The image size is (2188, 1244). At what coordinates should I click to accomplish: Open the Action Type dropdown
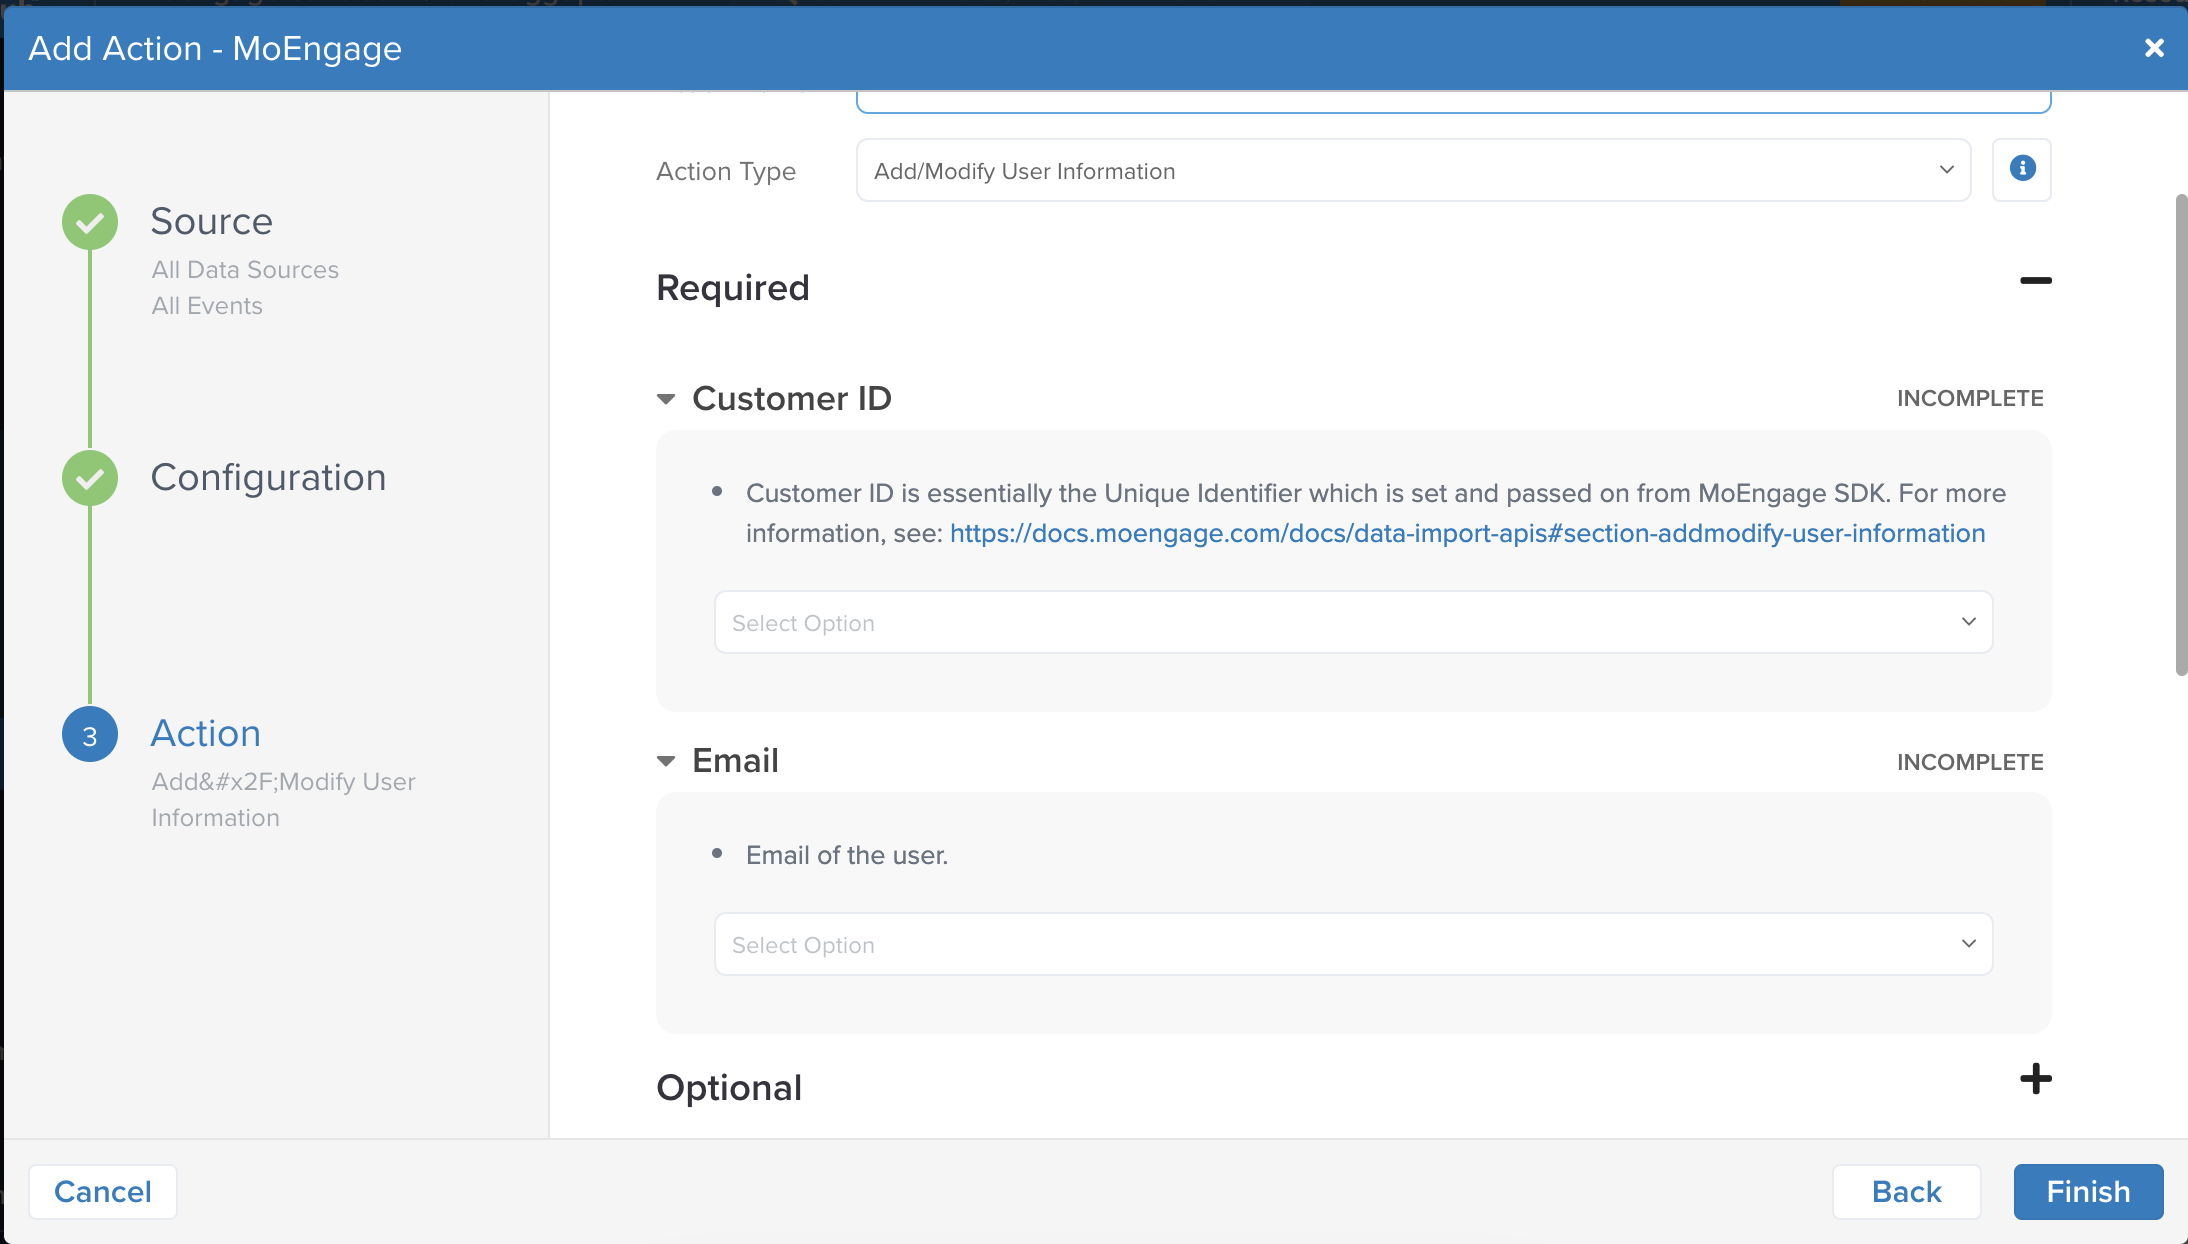(x=1413, y=170)
